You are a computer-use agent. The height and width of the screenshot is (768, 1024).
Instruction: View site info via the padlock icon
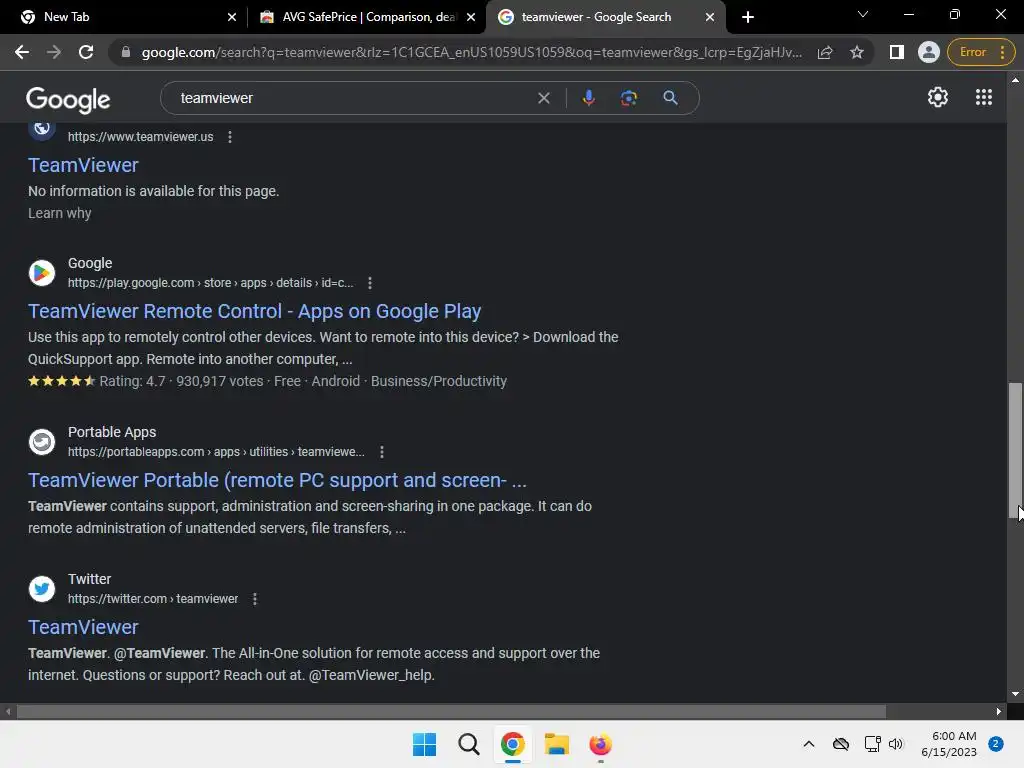coord(126,52)
